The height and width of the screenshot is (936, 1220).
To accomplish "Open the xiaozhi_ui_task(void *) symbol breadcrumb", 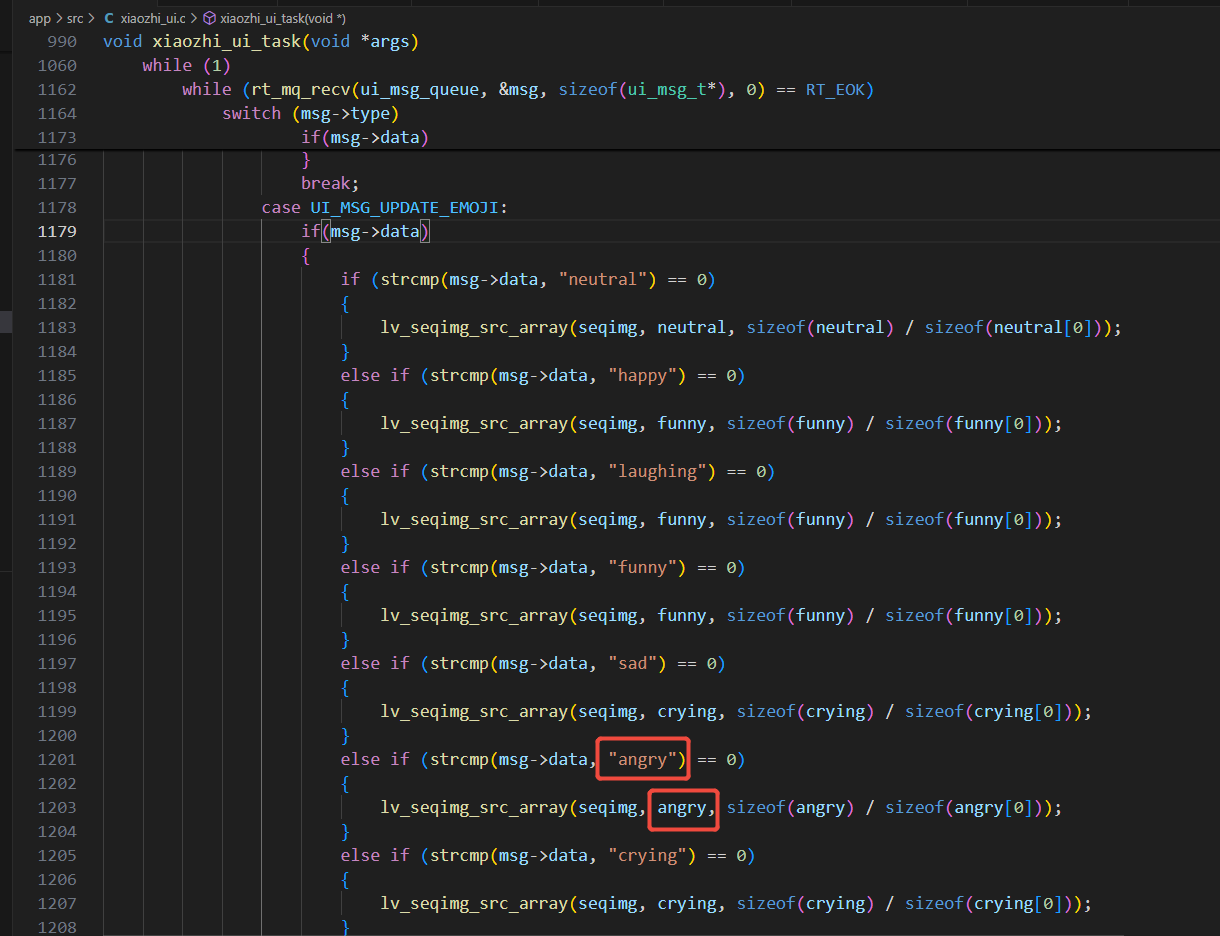I will (282, 18).
